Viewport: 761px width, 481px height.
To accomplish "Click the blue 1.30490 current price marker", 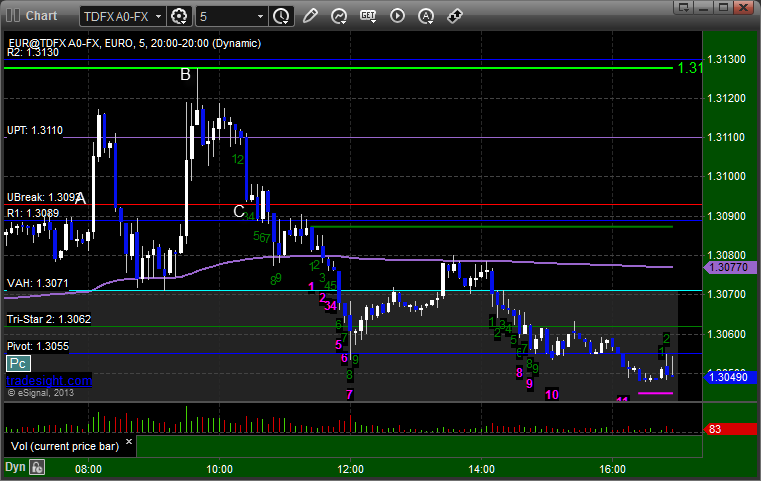I will coord(730,377).
